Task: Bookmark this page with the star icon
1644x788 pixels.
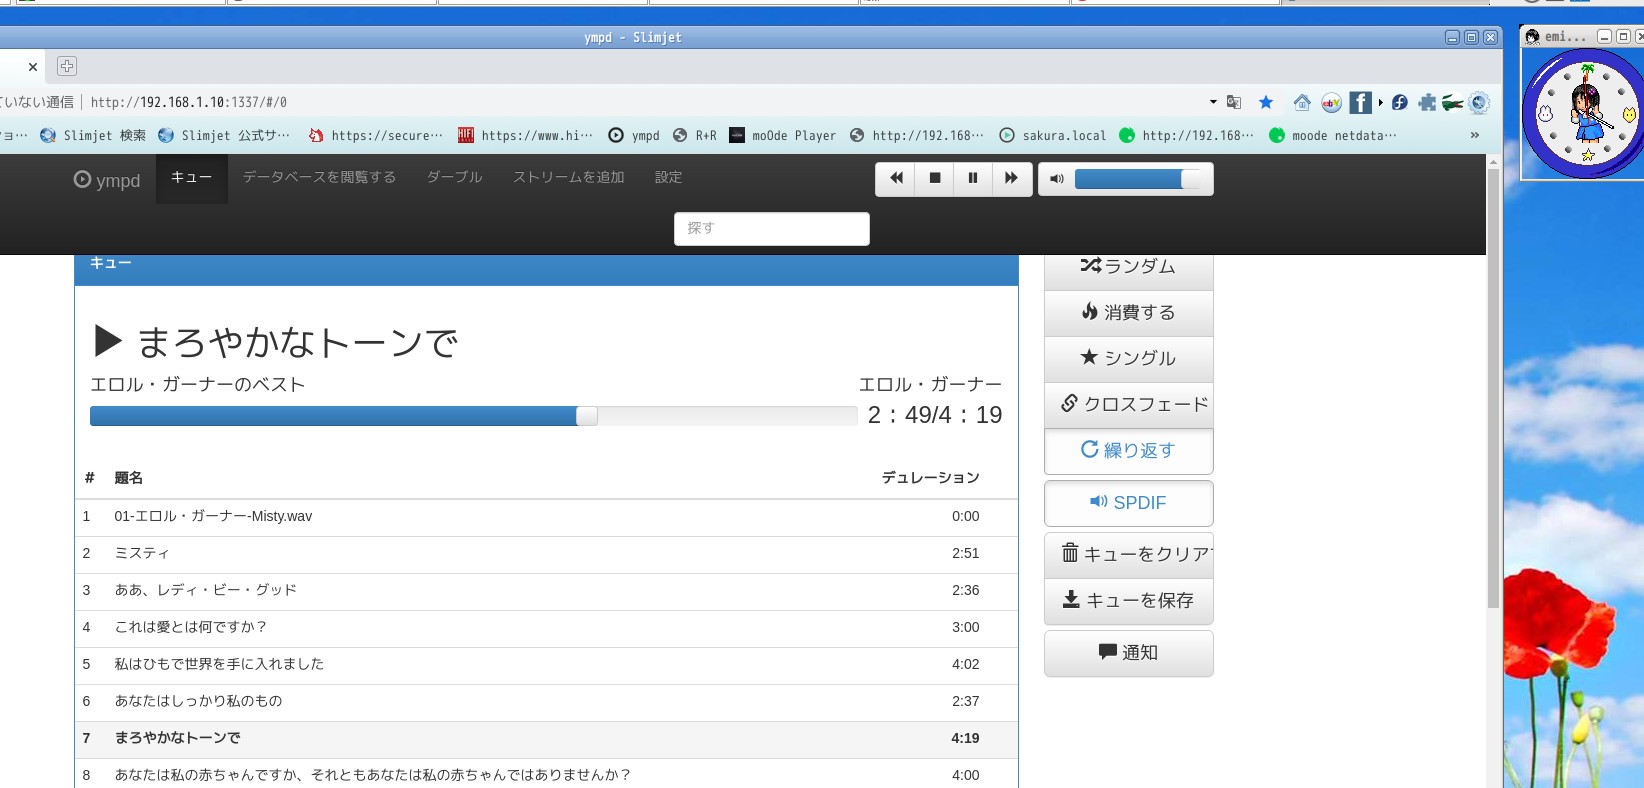Action: [x=1266, y=102]
